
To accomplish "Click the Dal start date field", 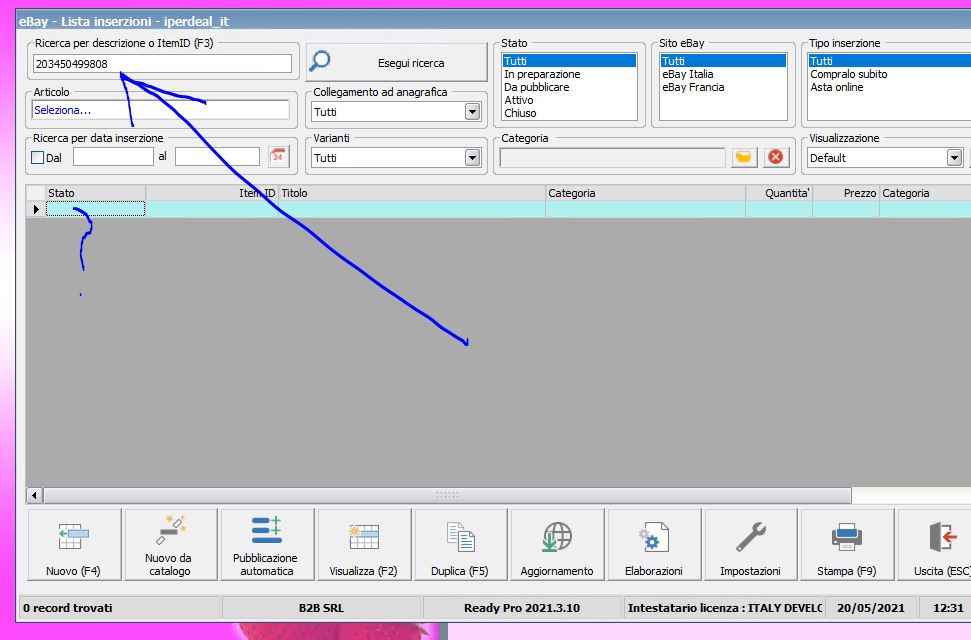I will coord(113,156).
